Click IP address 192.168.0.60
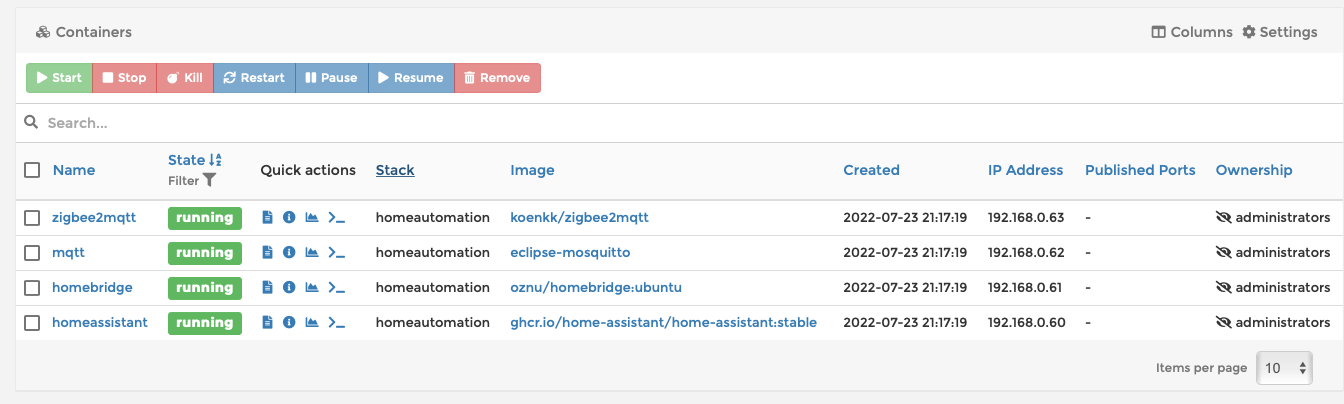This screenshot has height=404, width=1344. [1025, 322]
